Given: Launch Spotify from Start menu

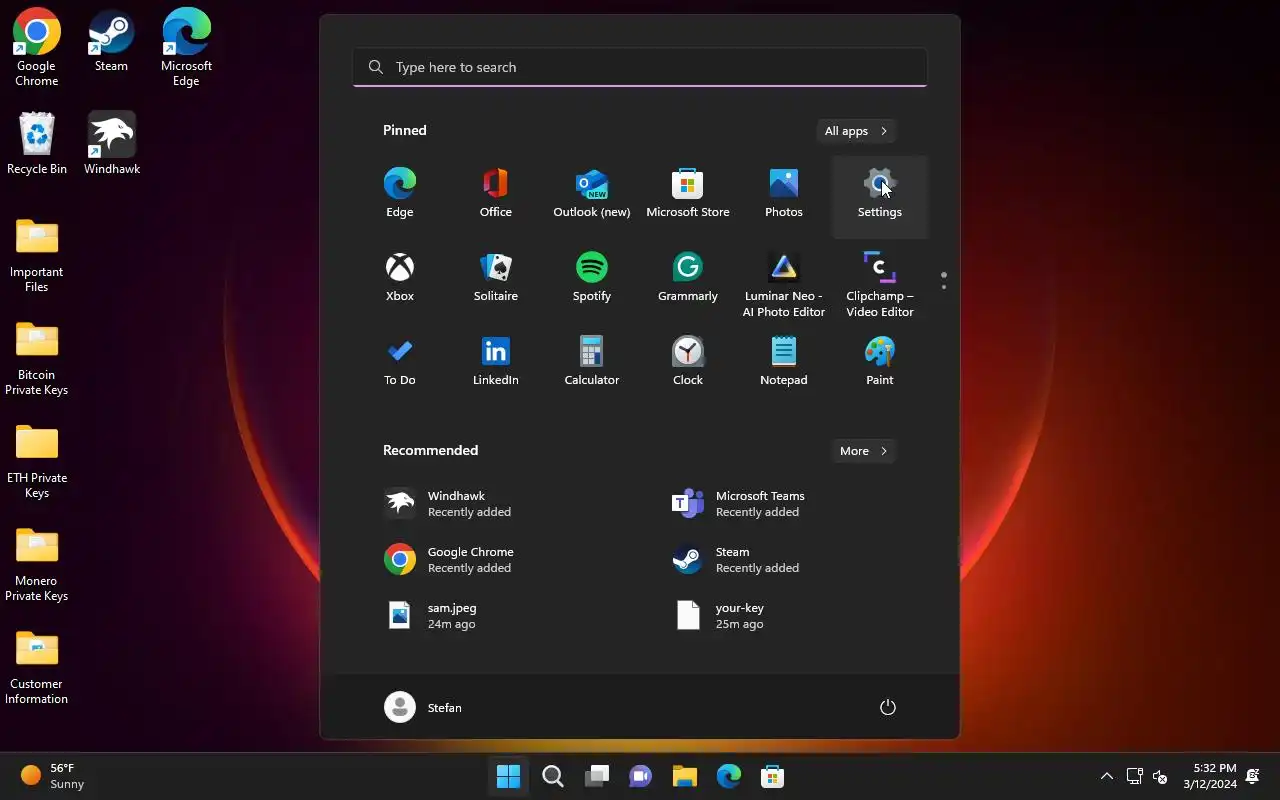Looking at the screenshot, I should [x=592, y=279].
